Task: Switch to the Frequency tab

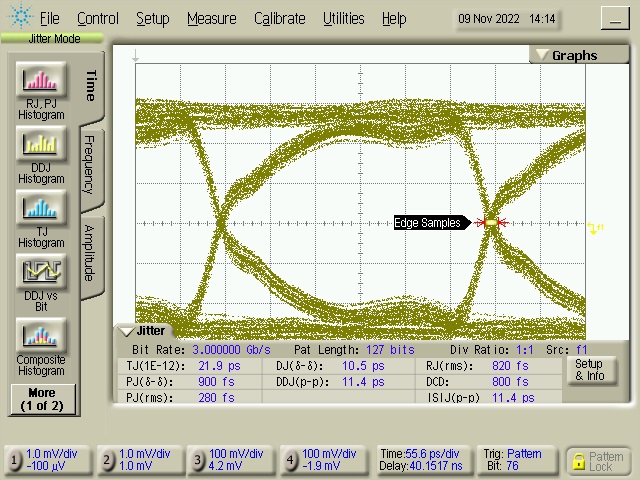Action: click(x=89, y=165)
